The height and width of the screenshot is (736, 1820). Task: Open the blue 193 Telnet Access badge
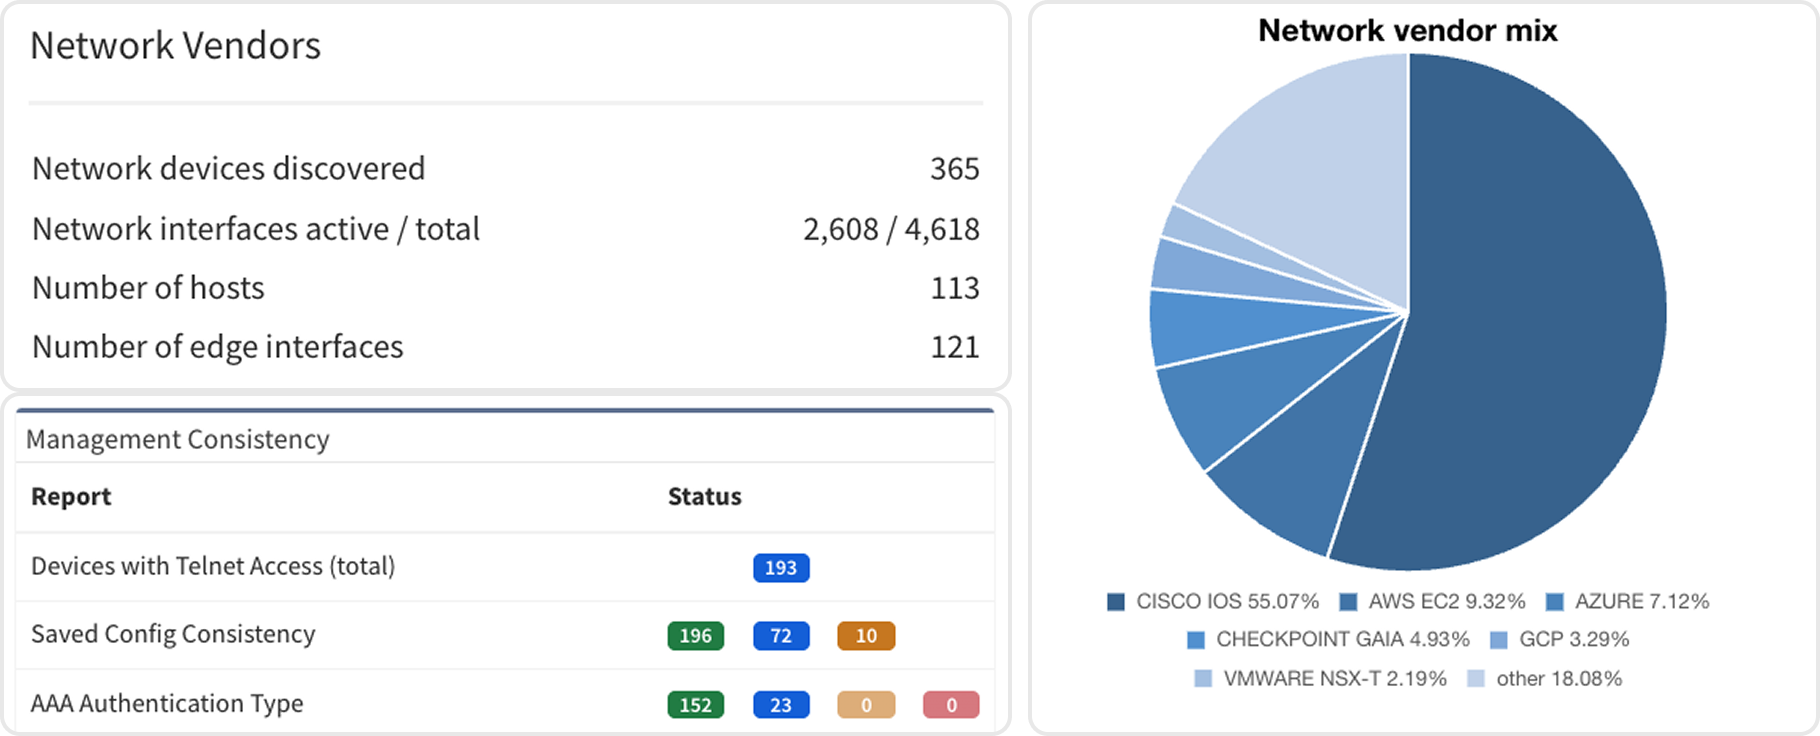coord(781,568)
